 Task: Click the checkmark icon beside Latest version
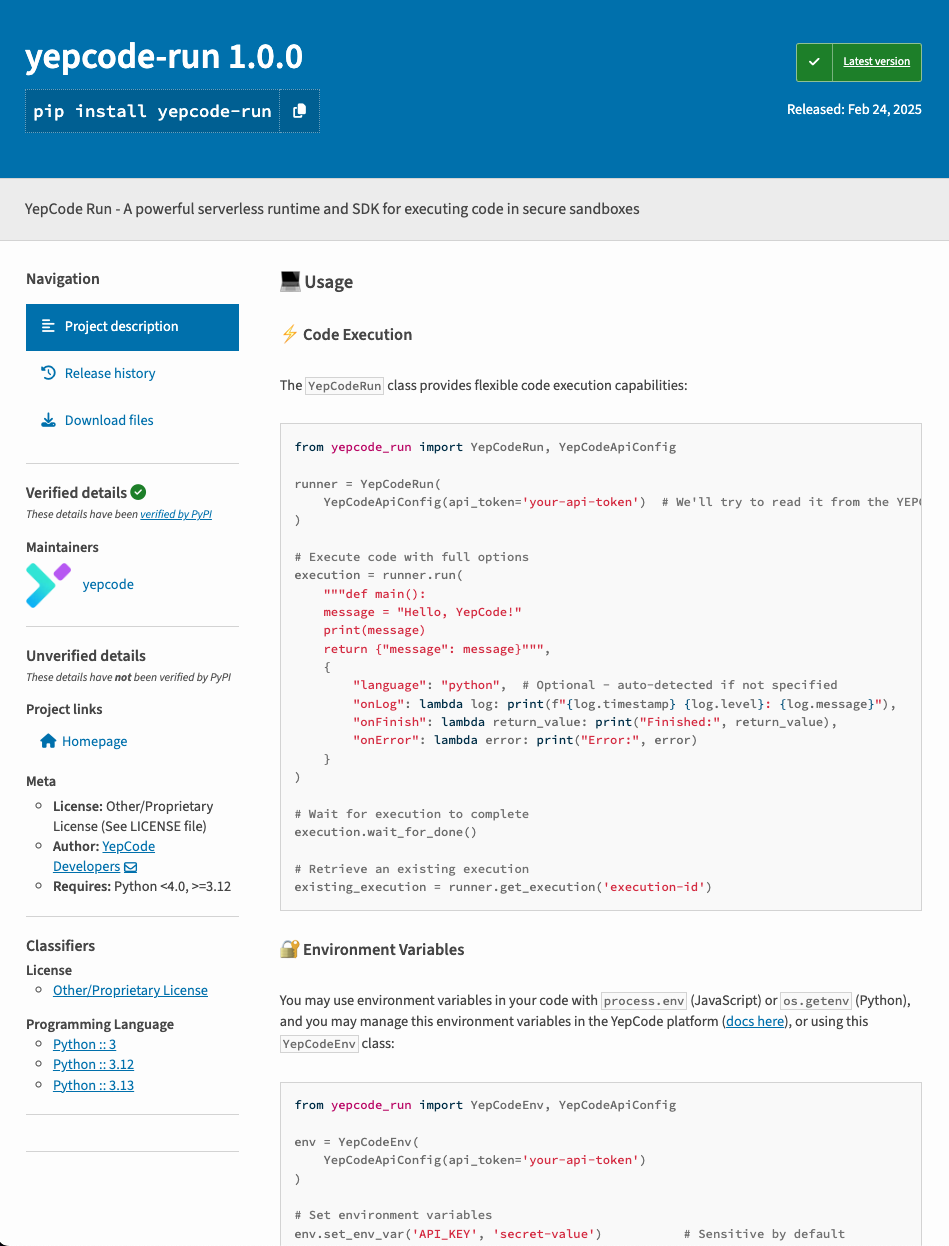click(814, 62)
